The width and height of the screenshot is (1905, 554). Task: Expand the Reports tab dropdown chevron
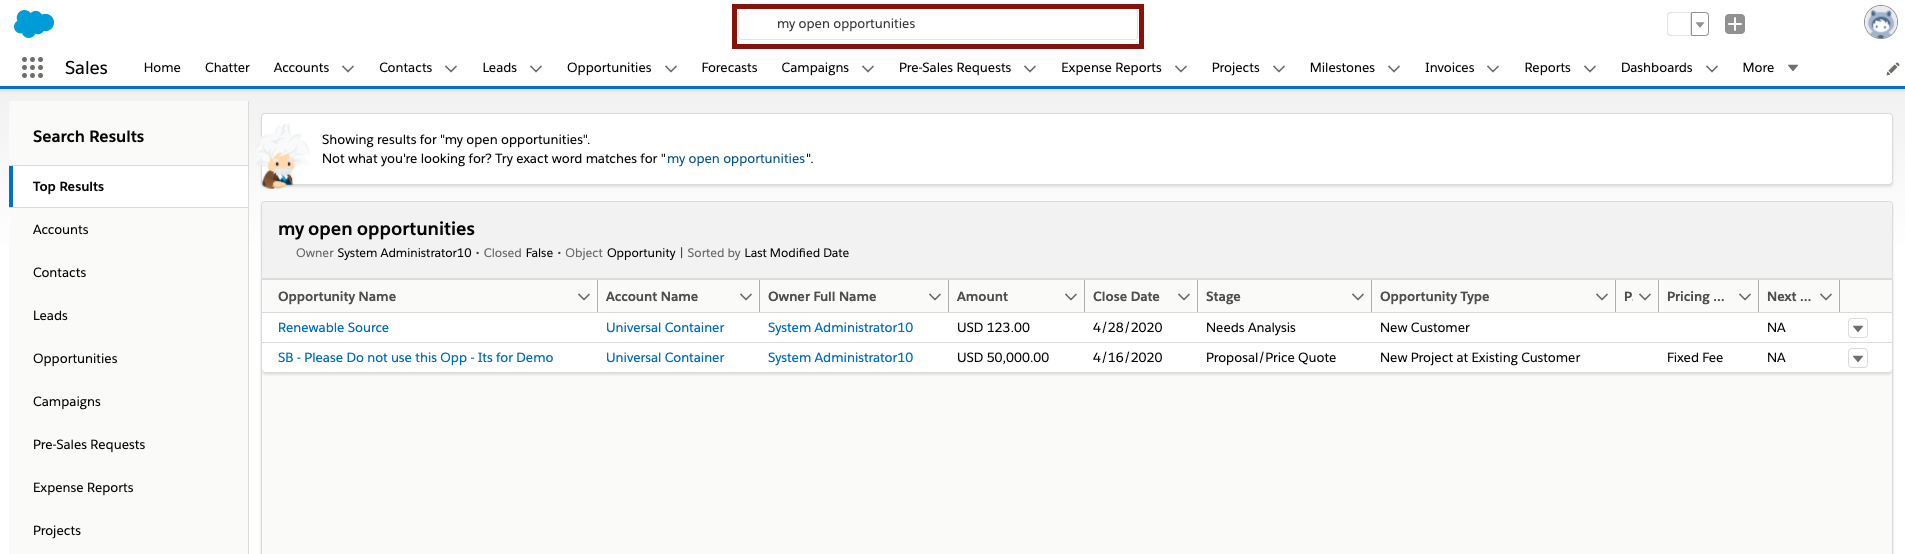coord(1590,69)
